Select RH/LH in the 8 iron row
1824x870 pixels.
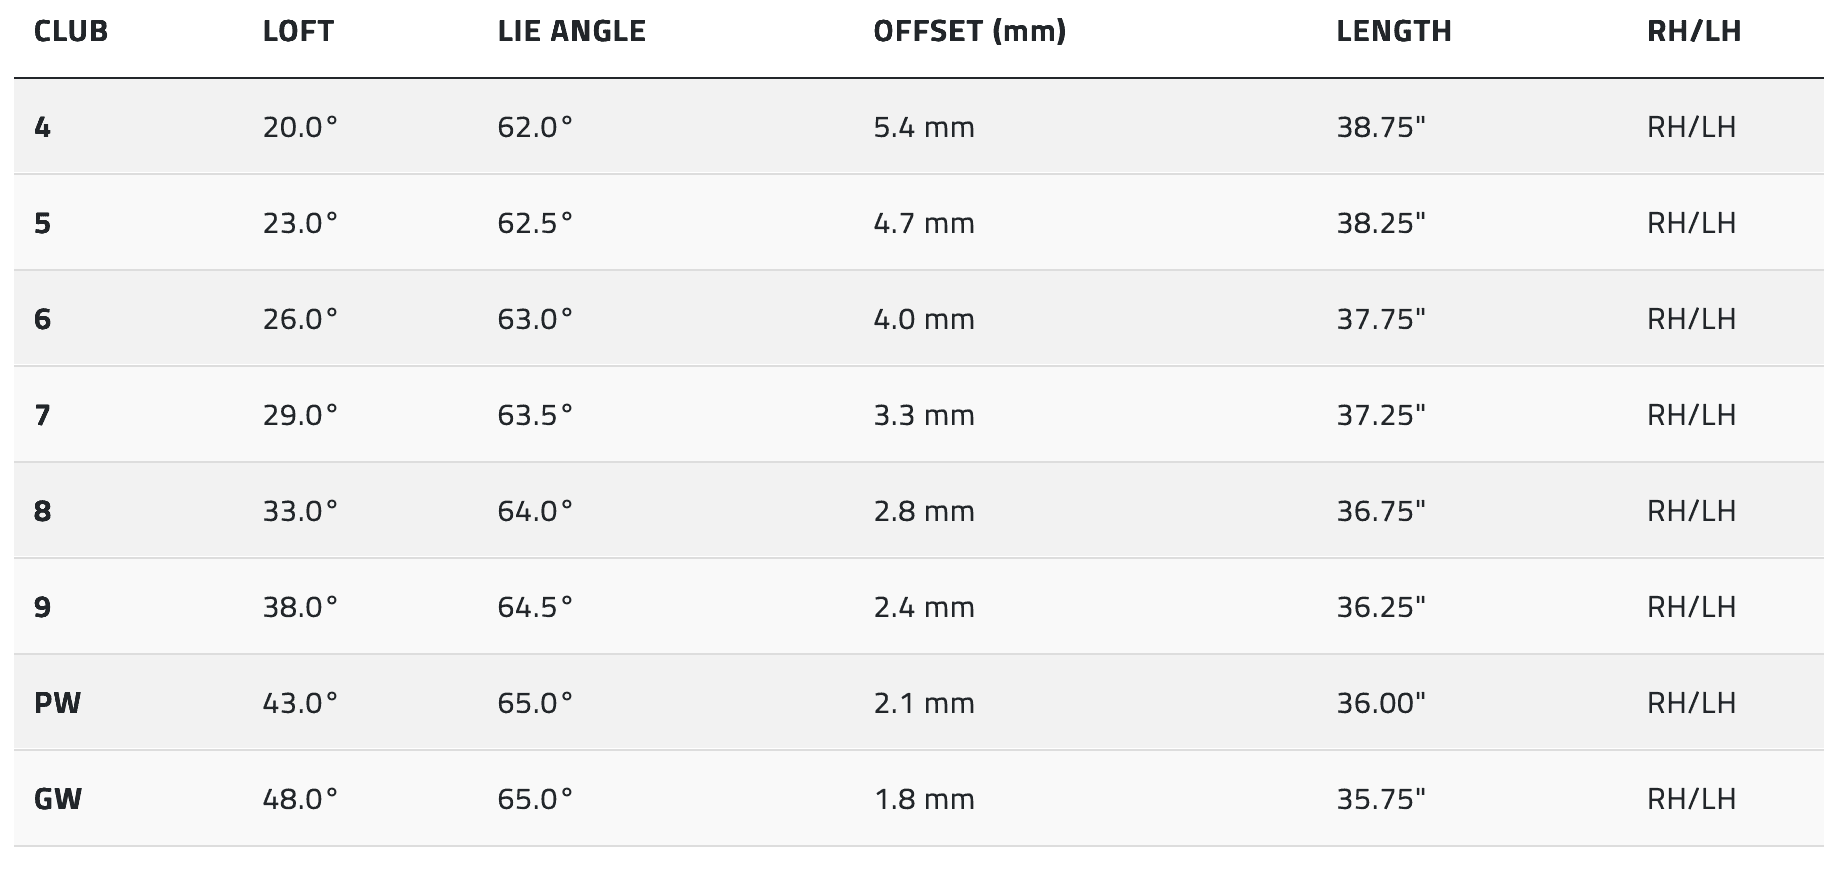(x=1691, y=511)
